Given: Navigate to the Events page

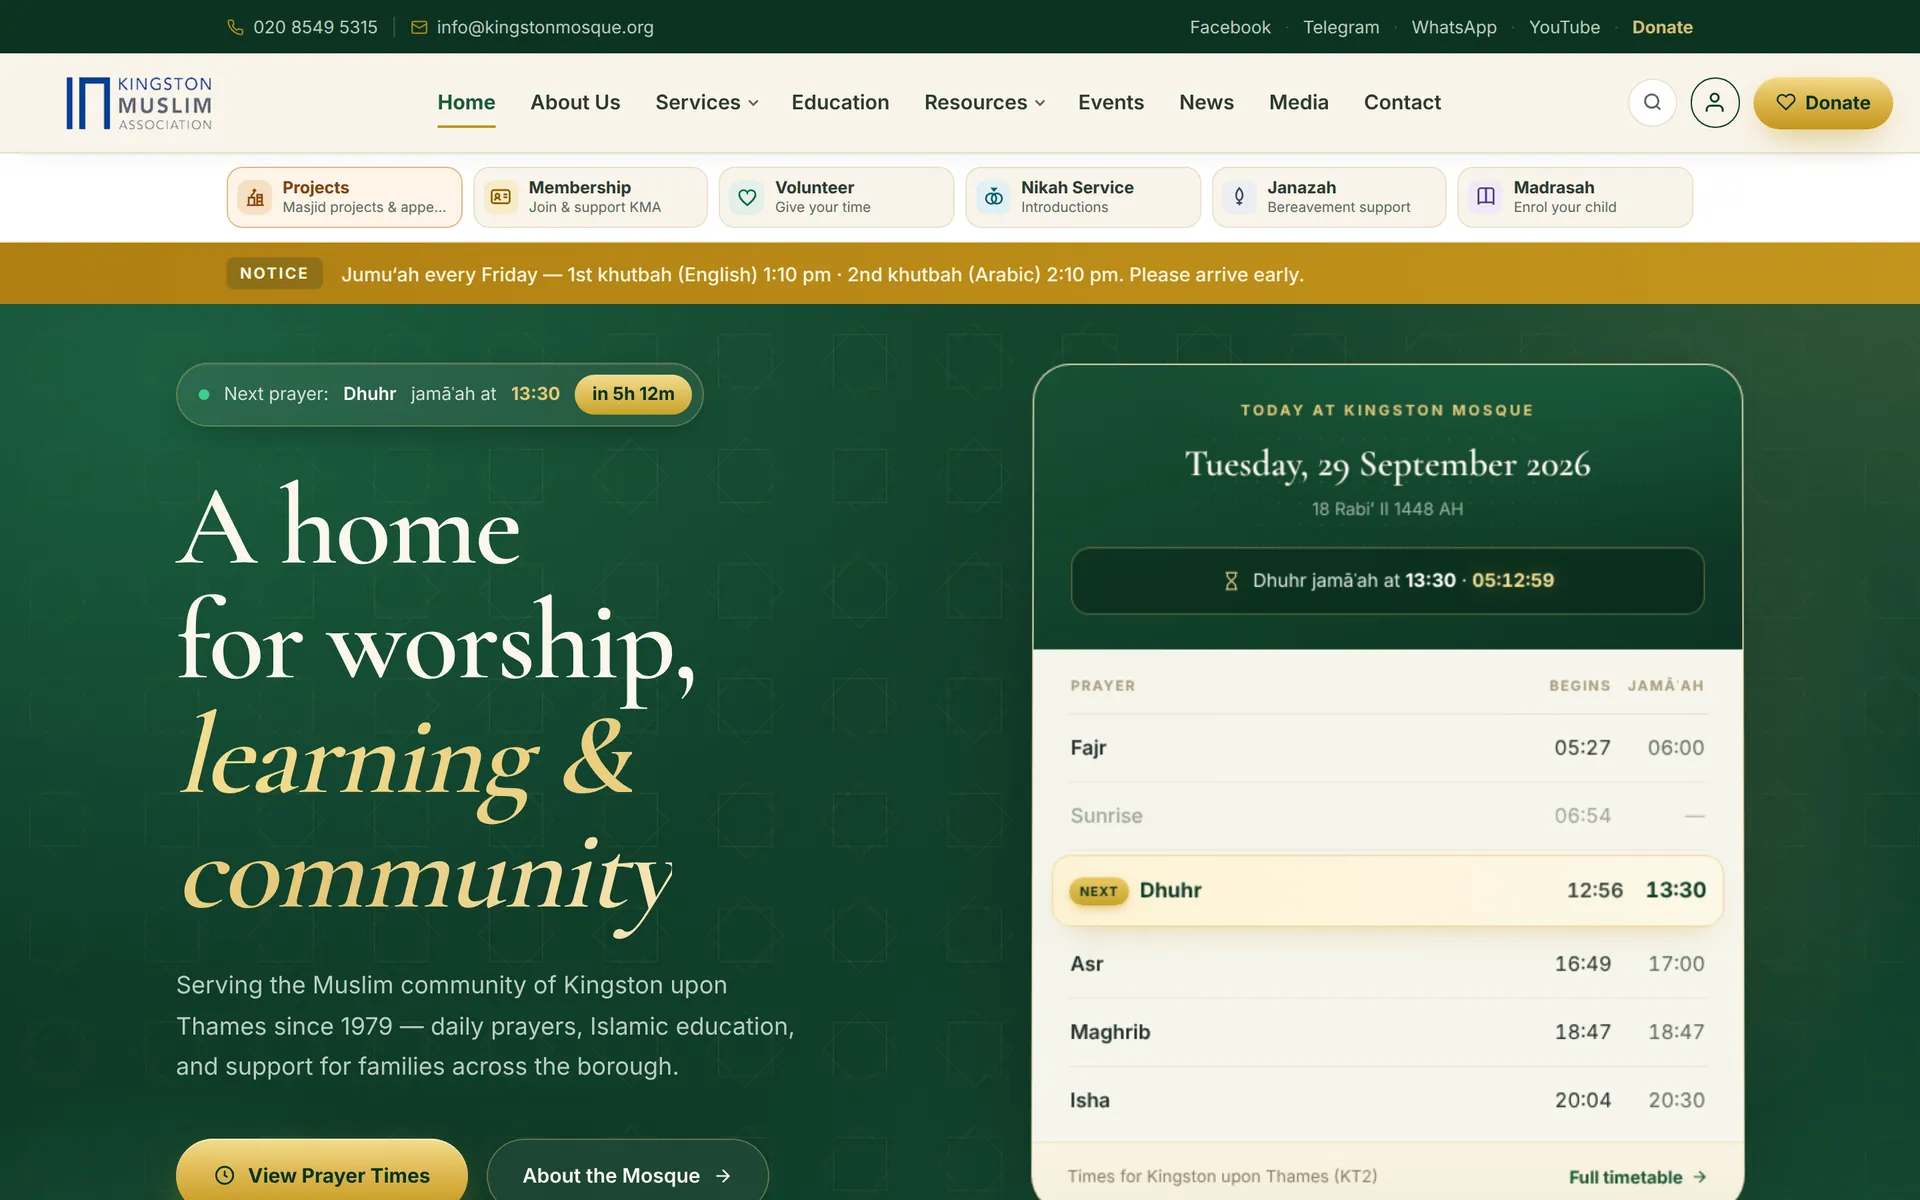Looking at the screenshot, I should [x=1110, y=102].
